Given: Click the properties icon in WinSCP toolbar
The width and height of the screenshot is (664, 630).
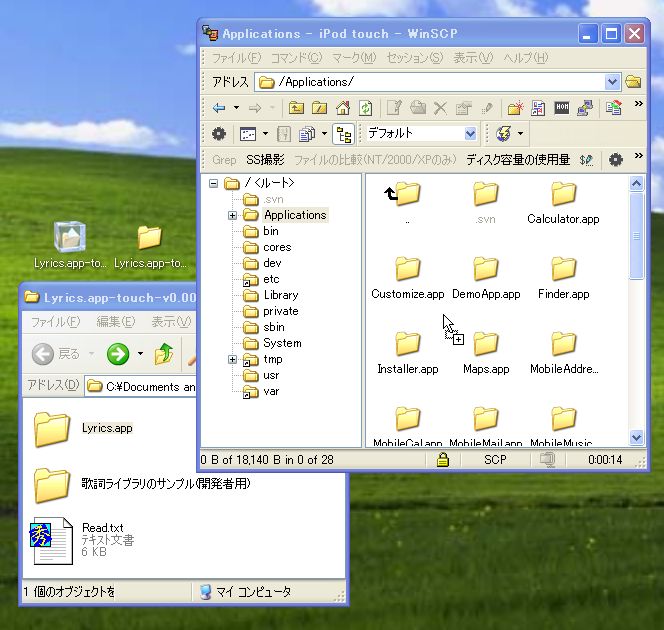Looking at the screenshot, I should pos(463,108).
